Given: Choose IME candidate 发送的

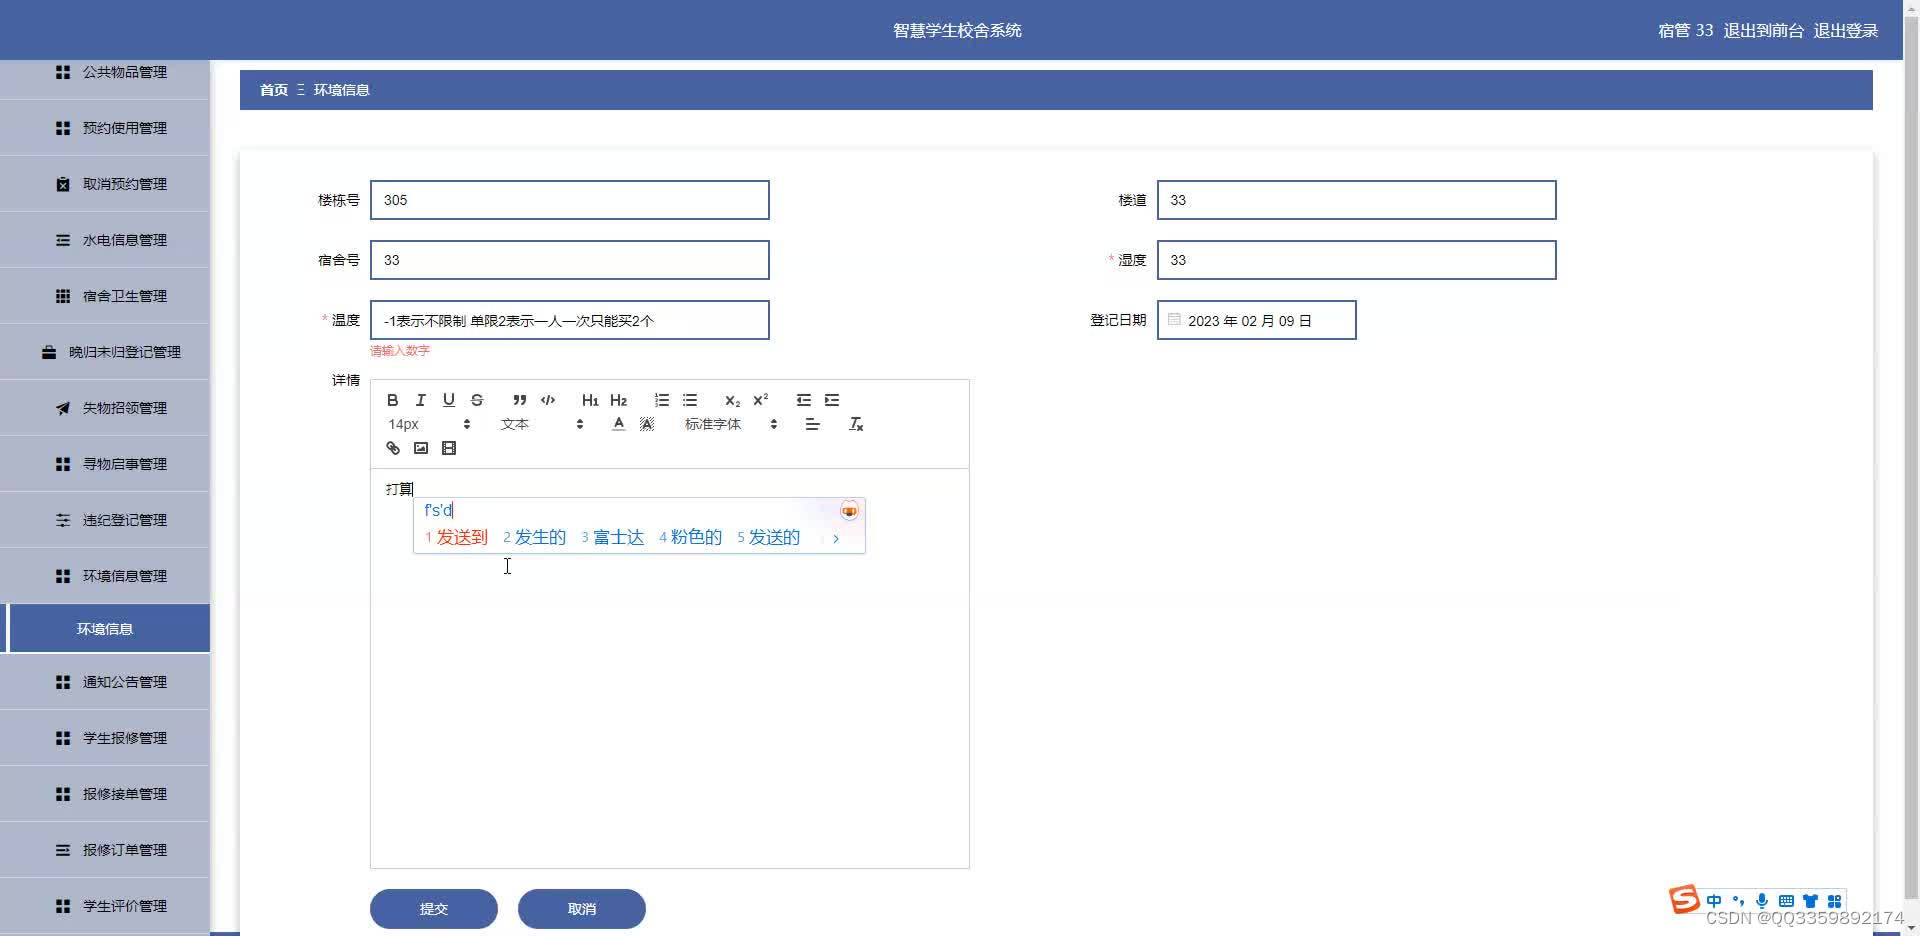Looking at the screenshot, I should click(769, 537).
